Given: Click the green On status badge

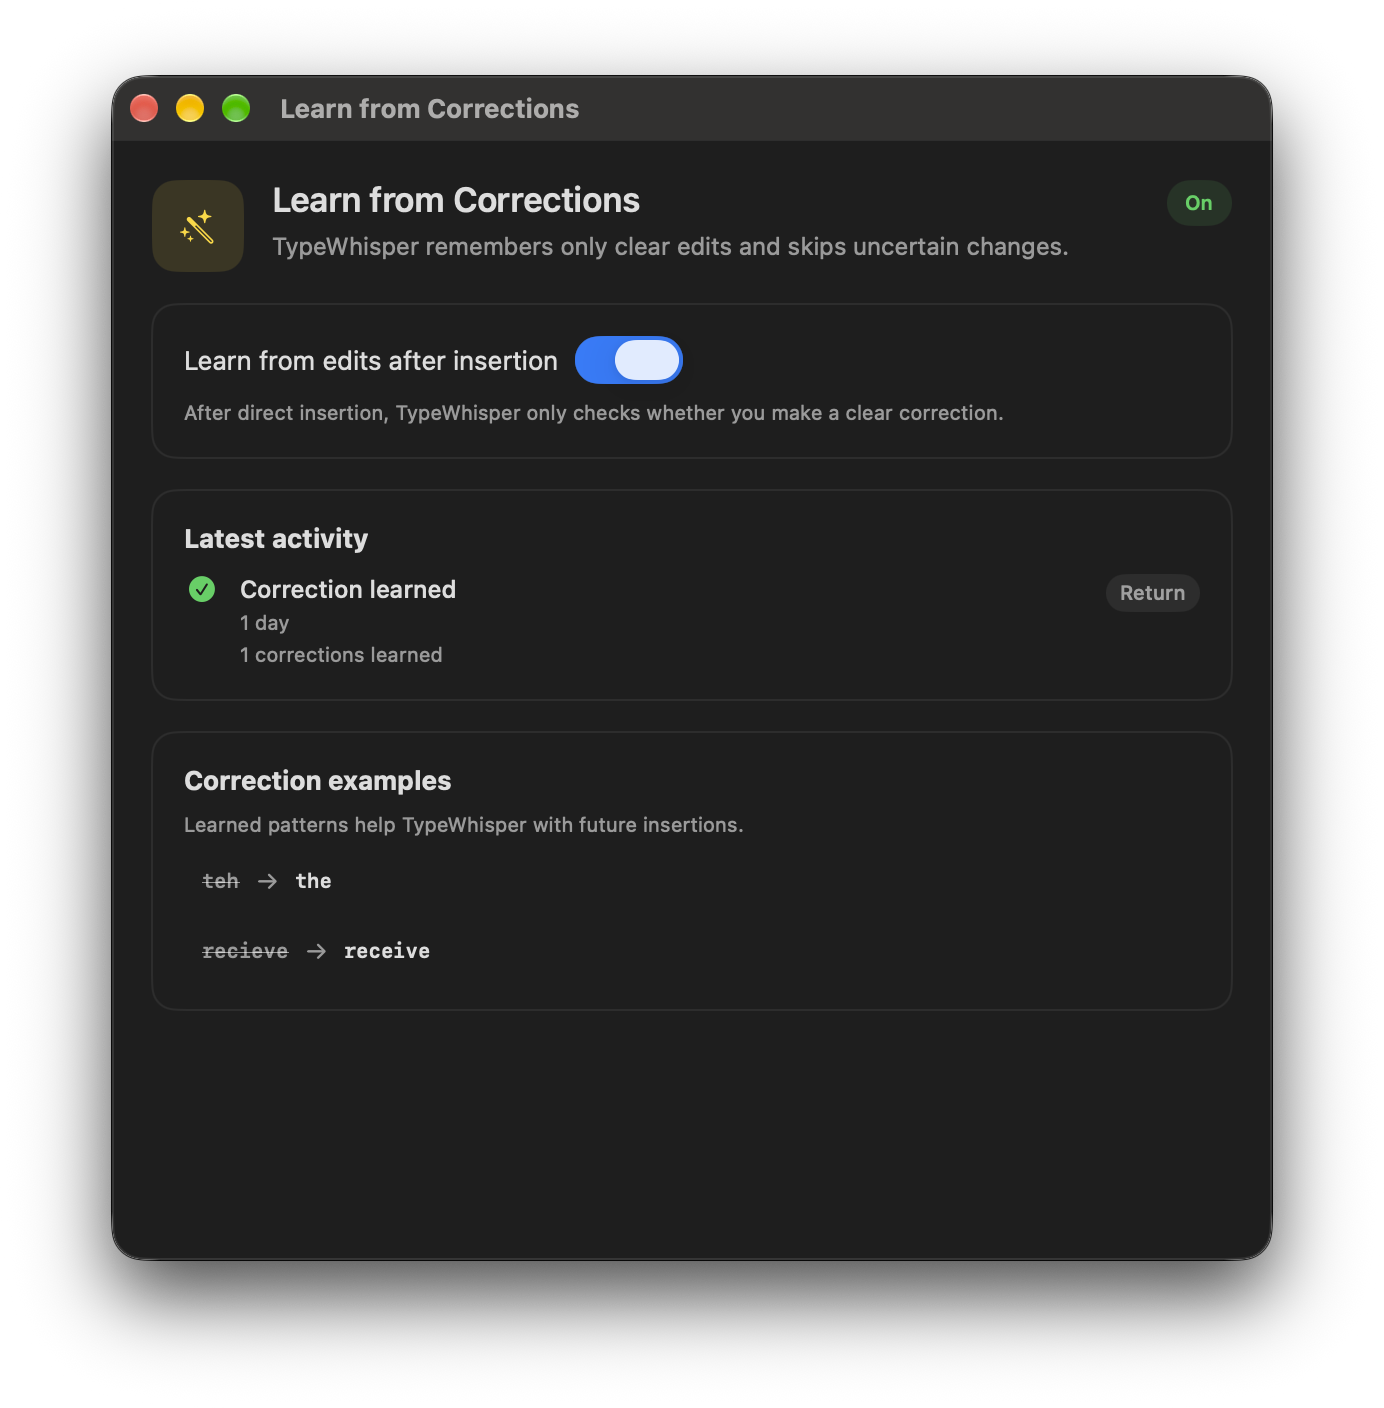Looking at the screenshot, I should pos(1199,203).
